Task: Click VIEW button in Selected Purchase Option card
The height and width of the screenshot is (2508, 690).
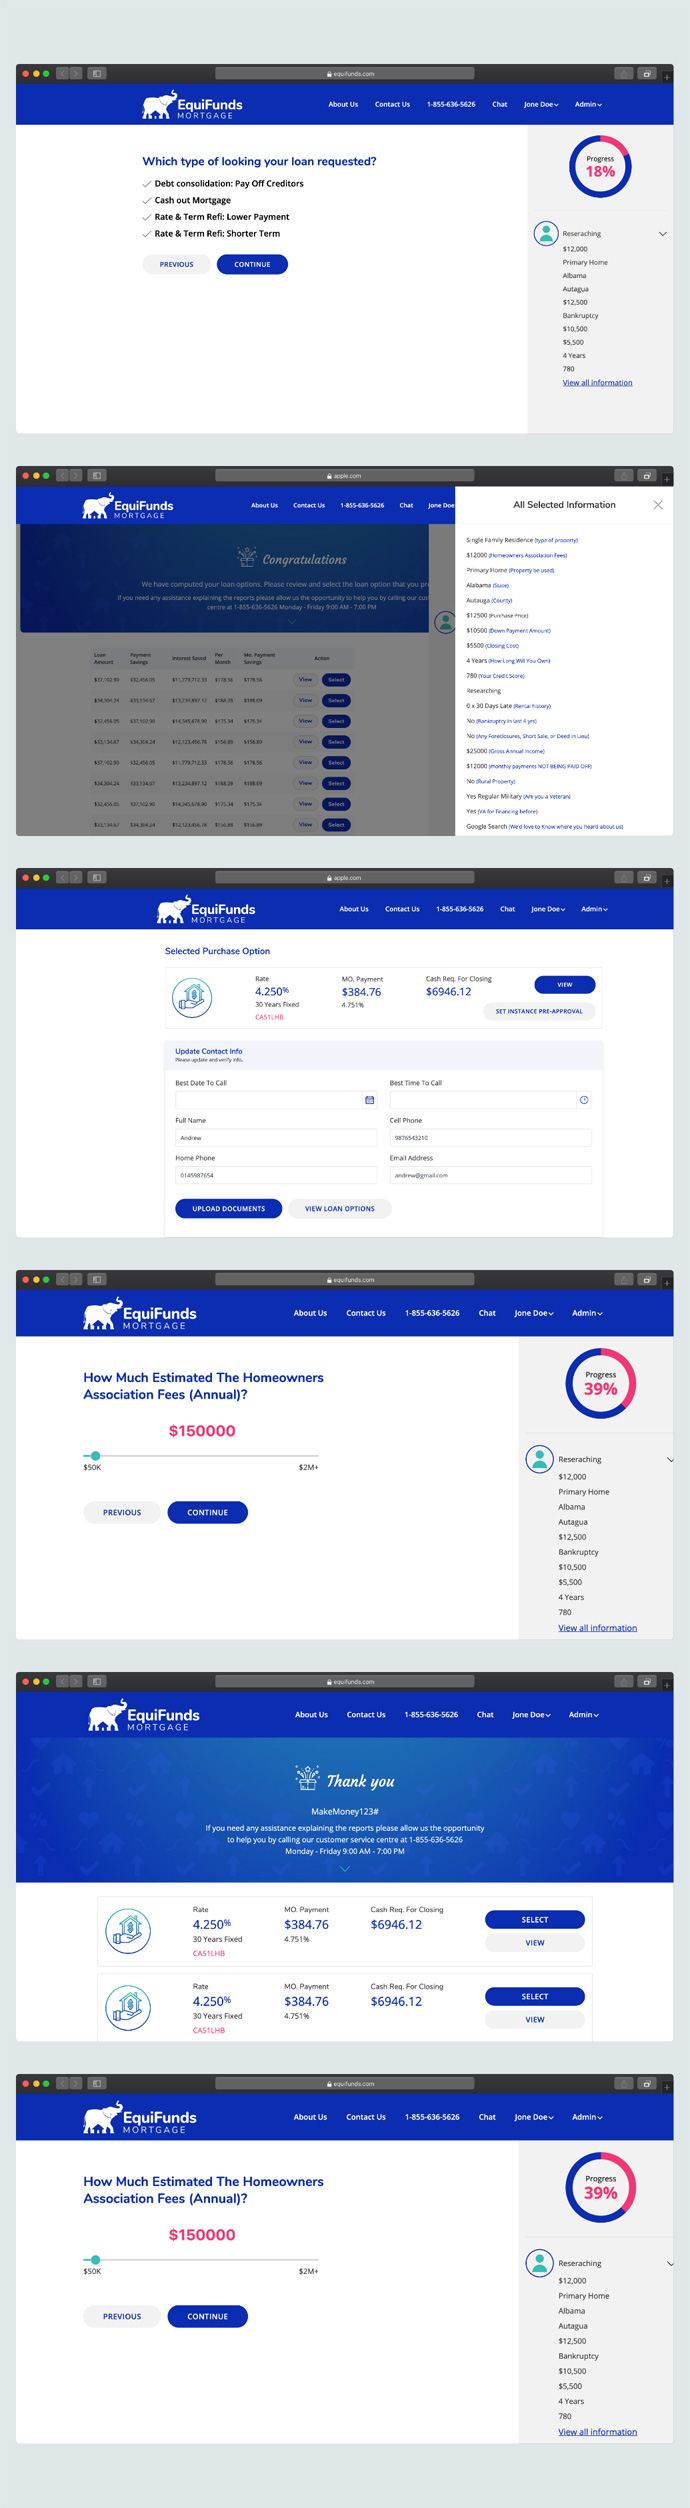Action: pyautogui.click(x=565, y=984)
